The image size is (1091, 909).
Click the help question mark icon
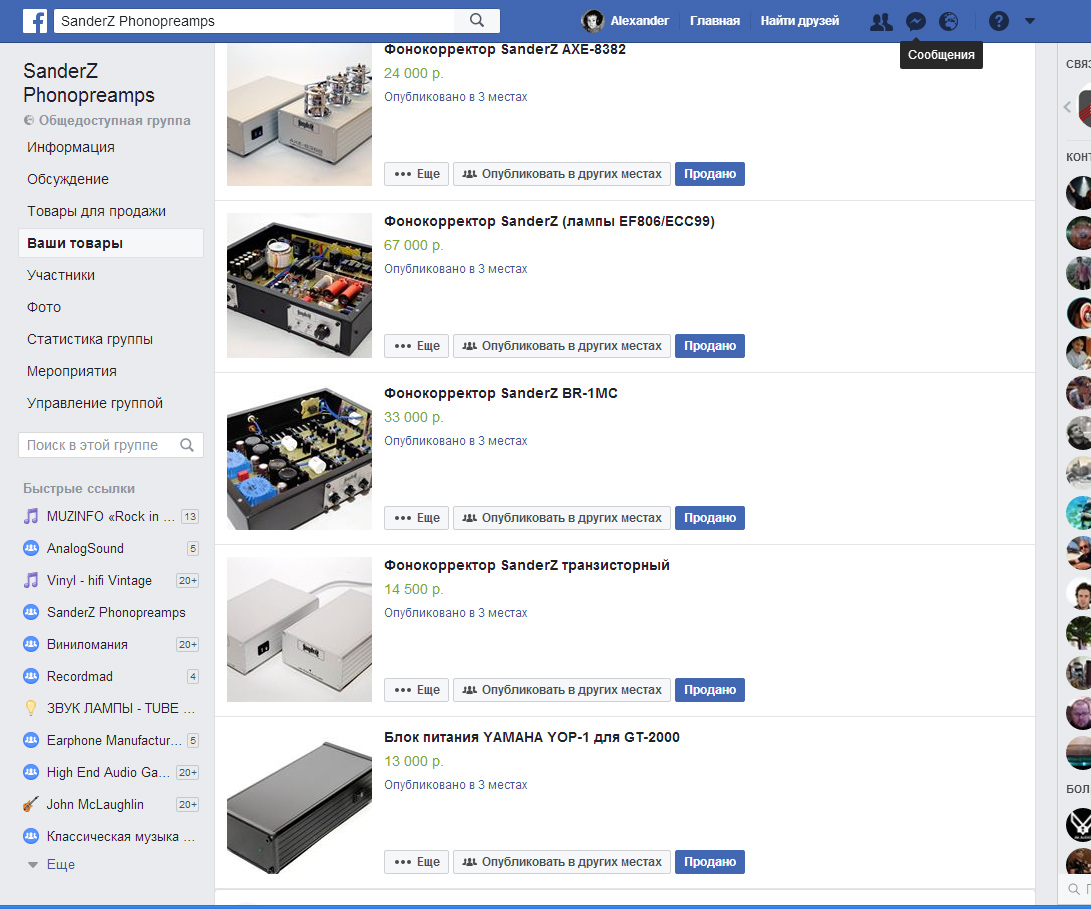pyautogui.click(x=998, y=21)
